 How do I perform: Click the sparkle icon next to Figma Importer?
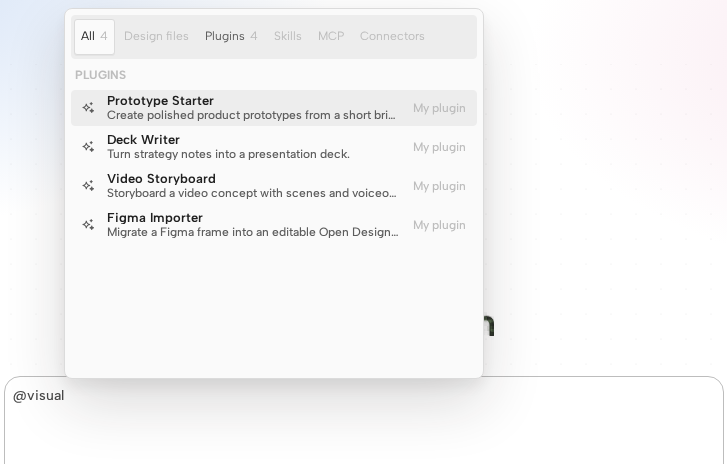pyautogui.click(x=89, y=224)
